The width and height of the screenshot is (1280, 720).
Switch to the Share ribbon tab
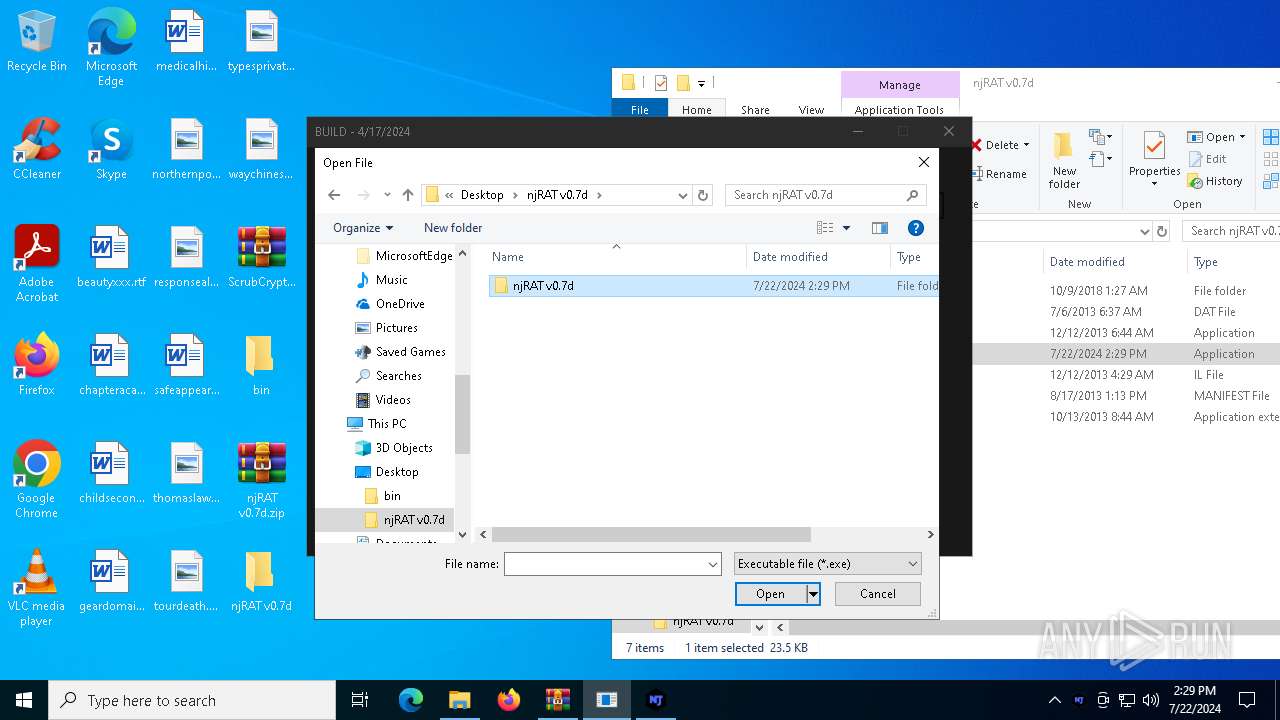(x=755, y=110)
